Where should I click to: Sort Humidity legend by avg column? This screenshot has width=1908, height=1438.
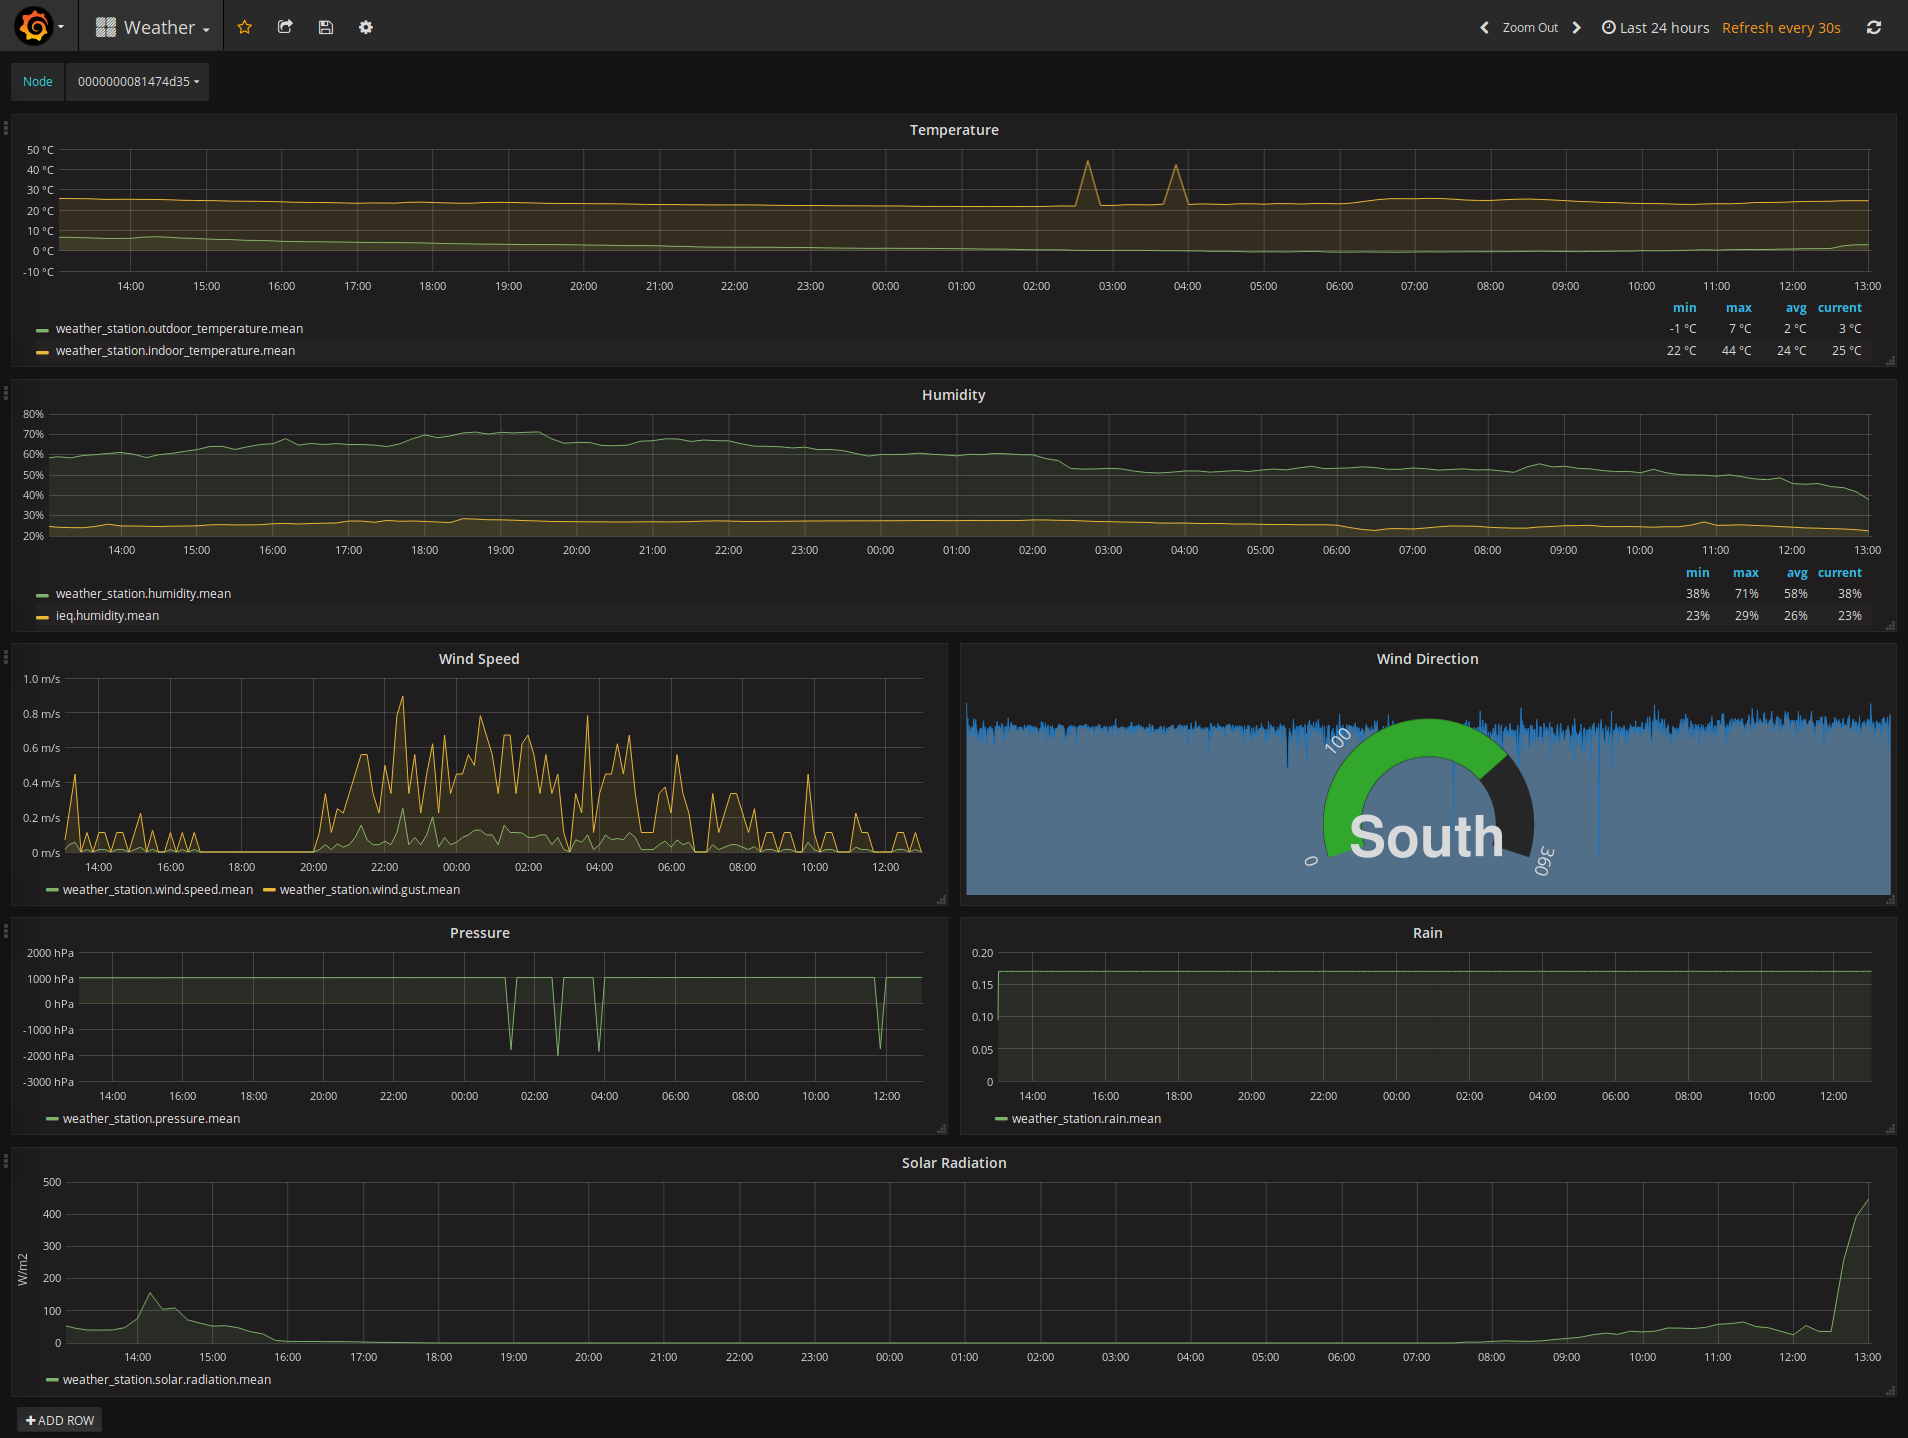1797,573
